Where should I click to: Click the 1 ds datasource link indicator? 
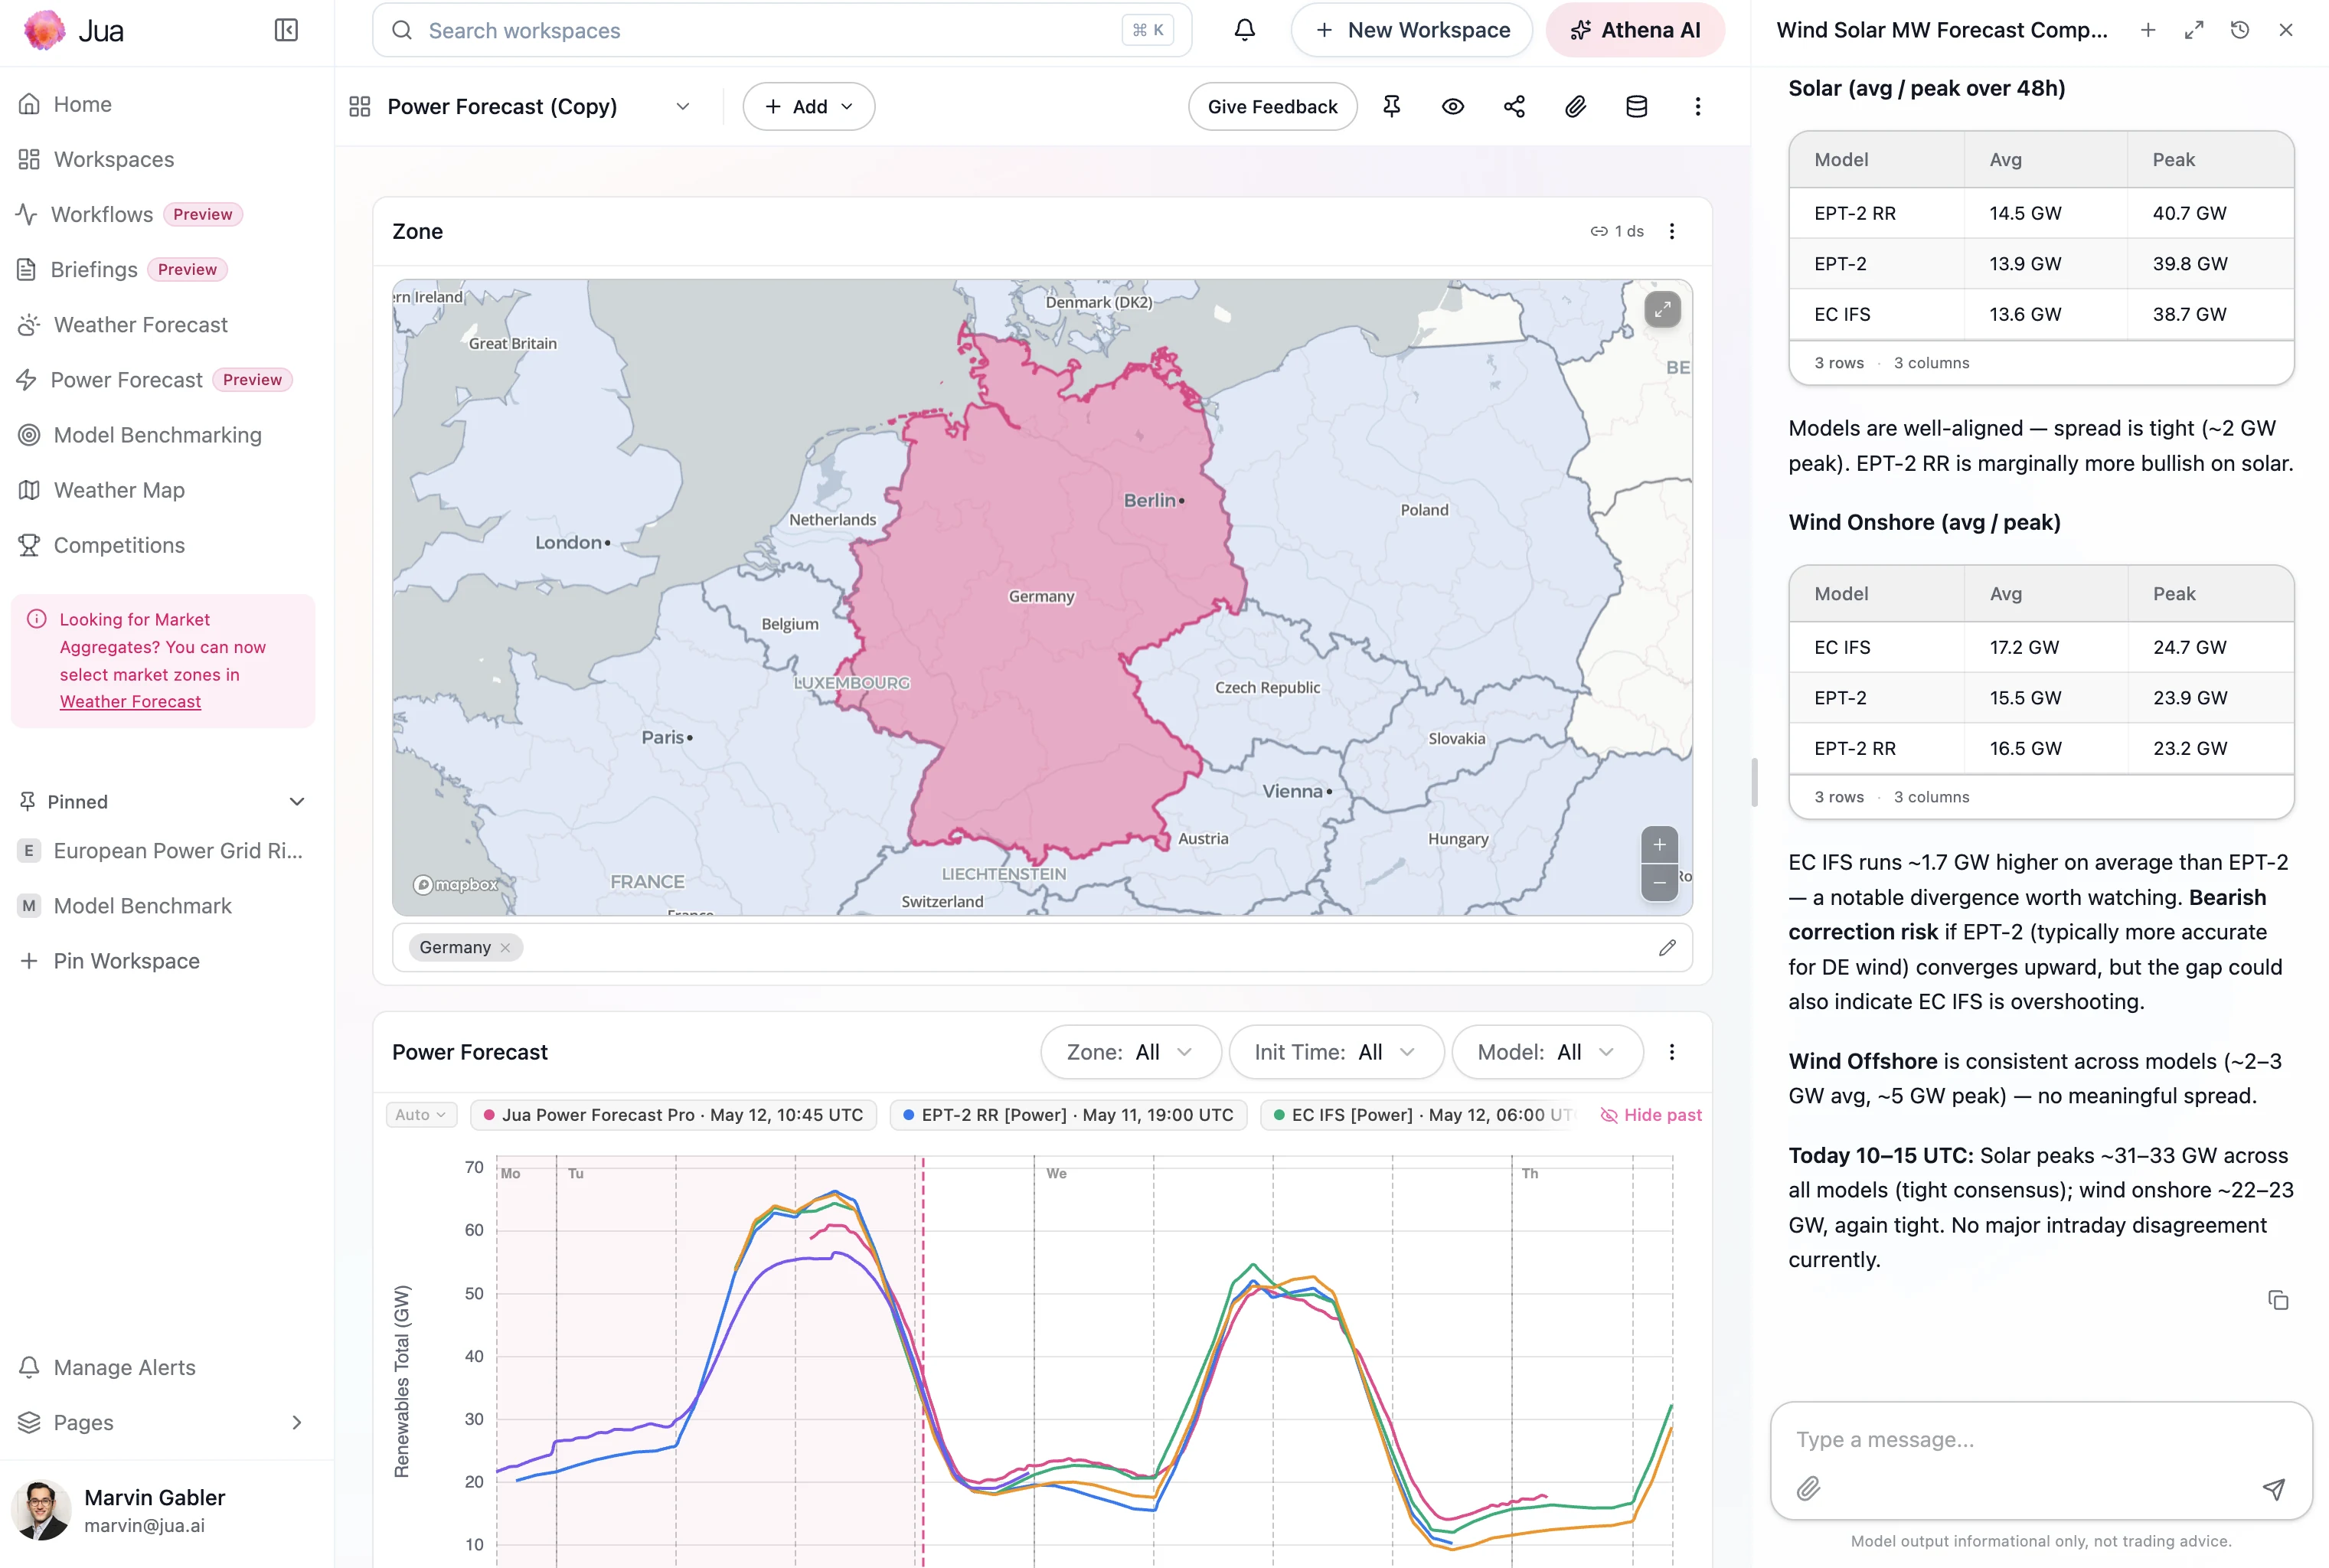pyautogui.click(x=1617, y=231)
